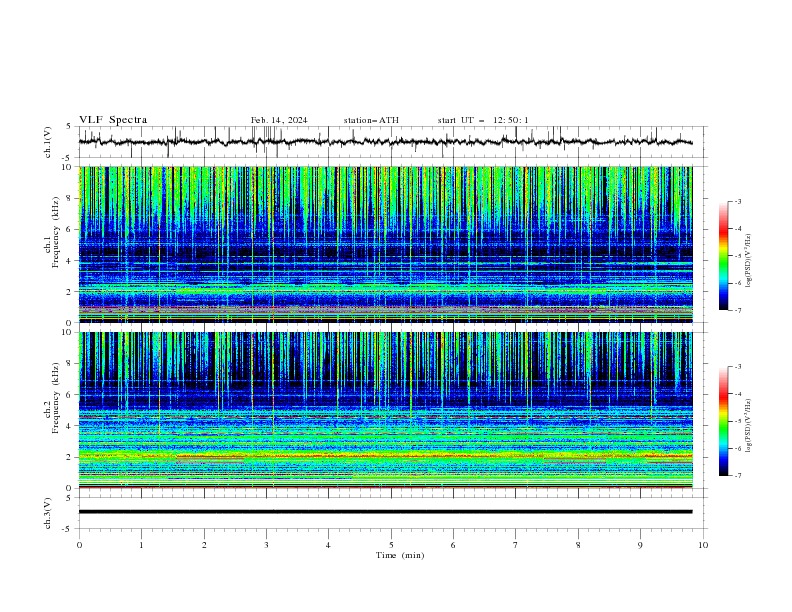Click the ch.1 color scale bar

[724, 256]
